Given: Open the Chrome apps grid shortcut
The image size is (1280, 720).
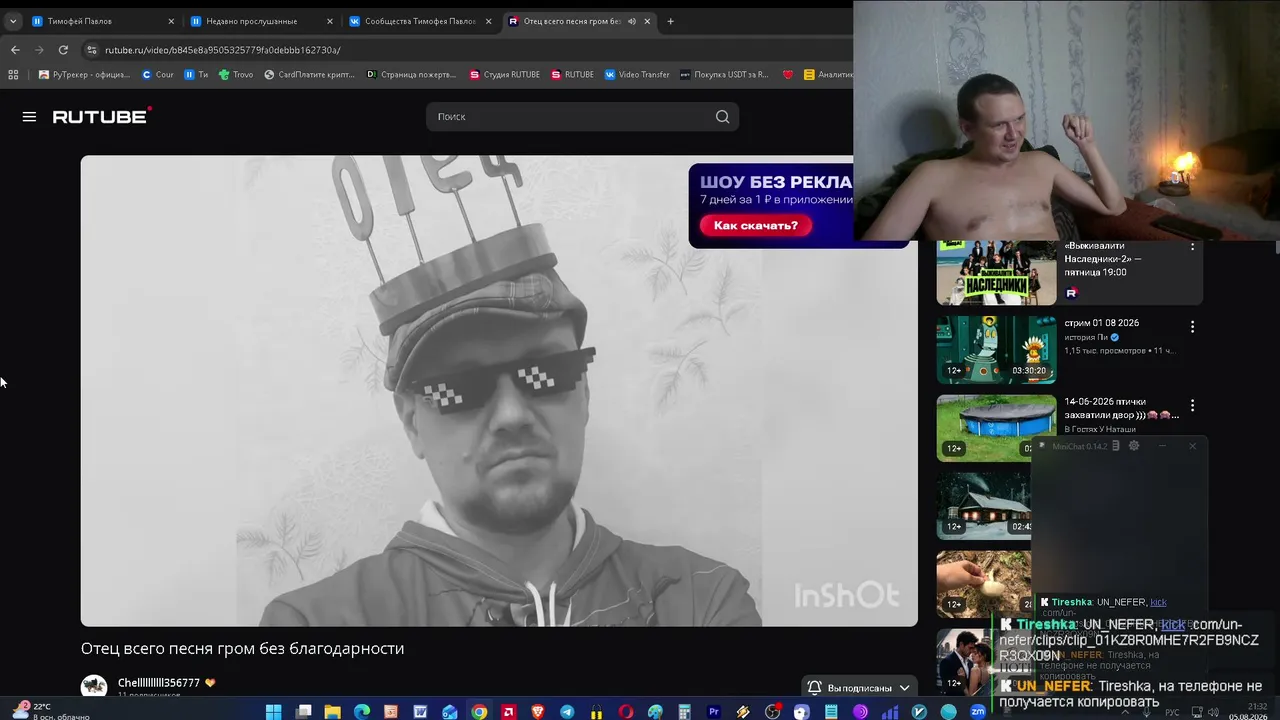Looking at the screenshot, I should [13, 74].
